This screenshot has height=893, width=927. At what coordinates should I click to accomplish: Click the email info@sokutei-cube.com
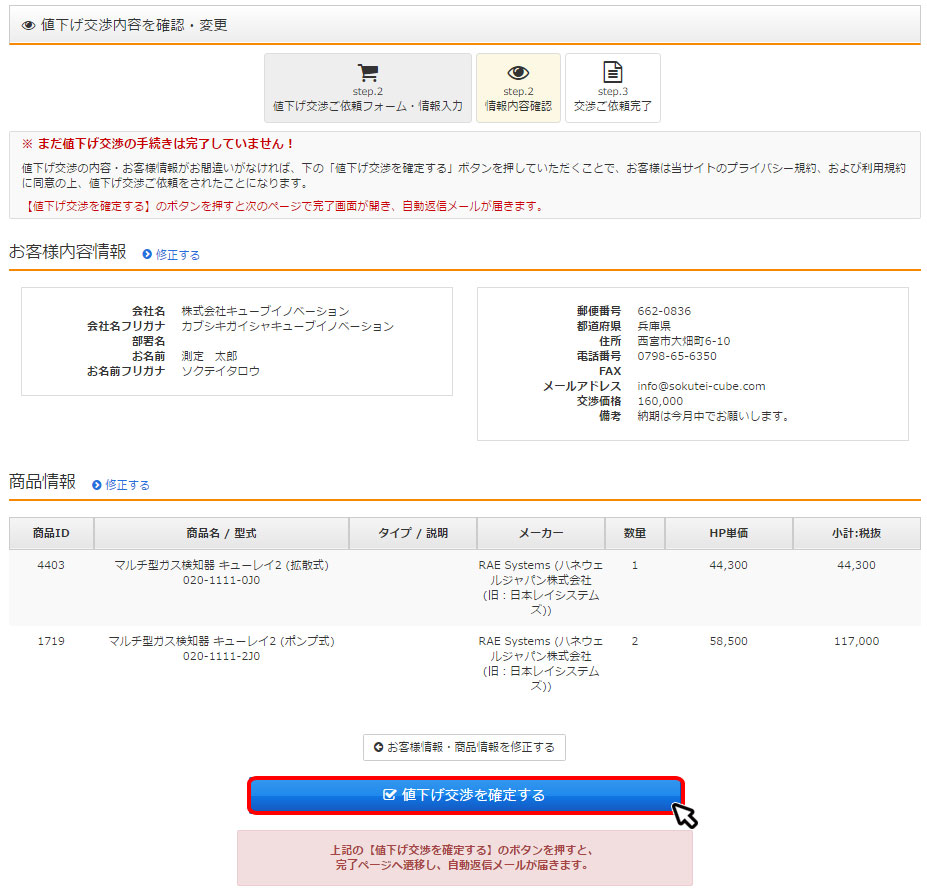pyautogui.click(x=701, y=386)
